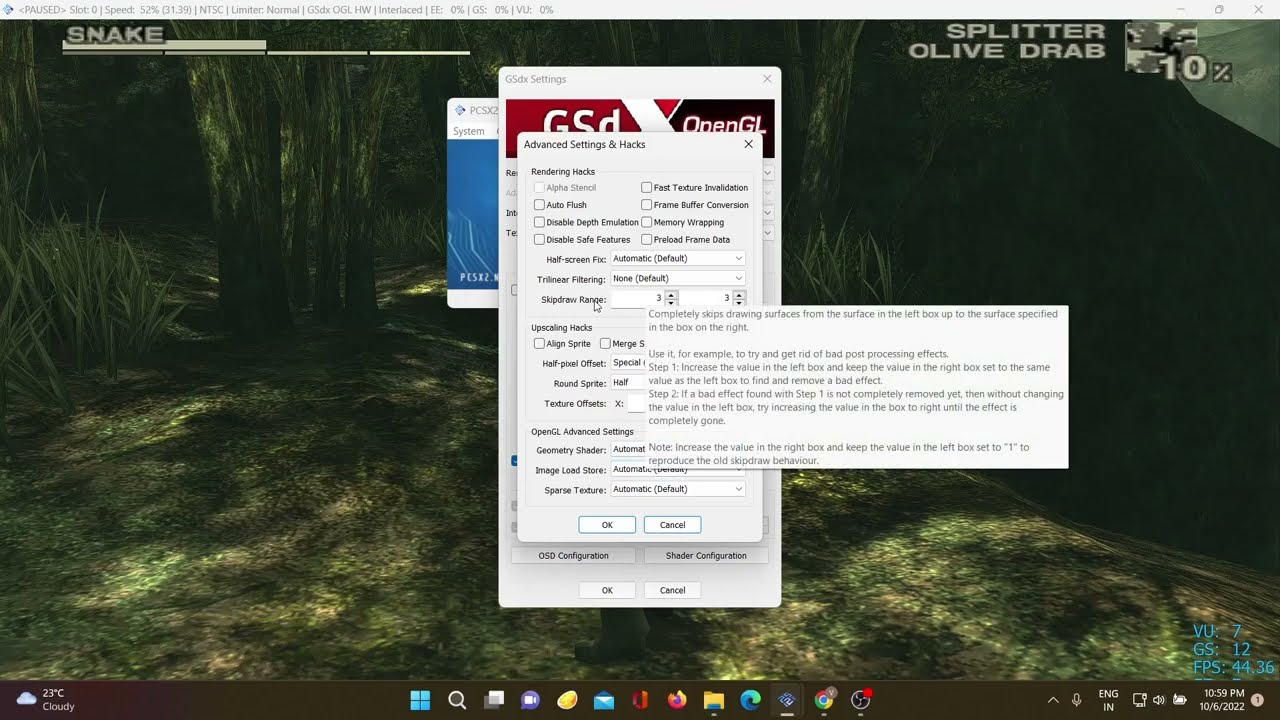Viewport: 1280px width, 720px height.
Task: Open the Windows Start menu
Action: pos(420,700)
